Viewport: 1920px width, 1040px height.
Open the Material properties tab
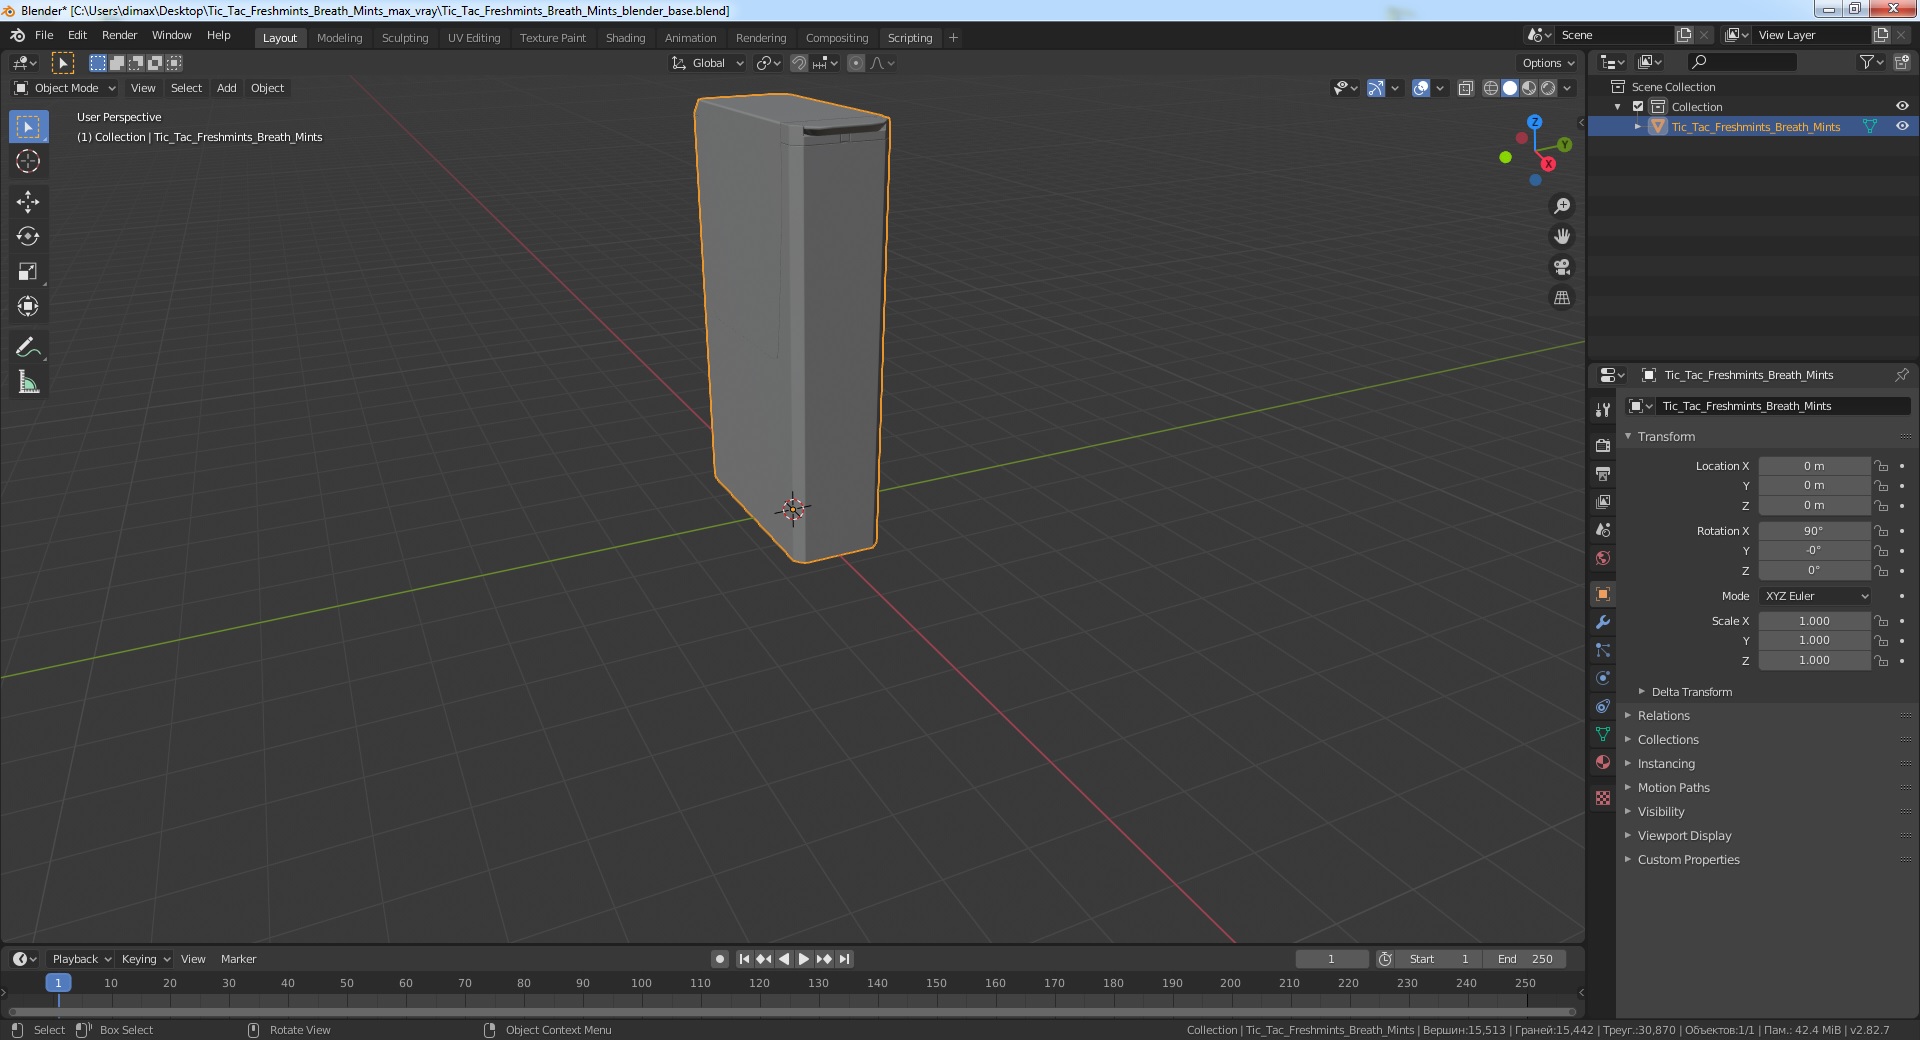pyautogui.click(x=1603, y=762)
